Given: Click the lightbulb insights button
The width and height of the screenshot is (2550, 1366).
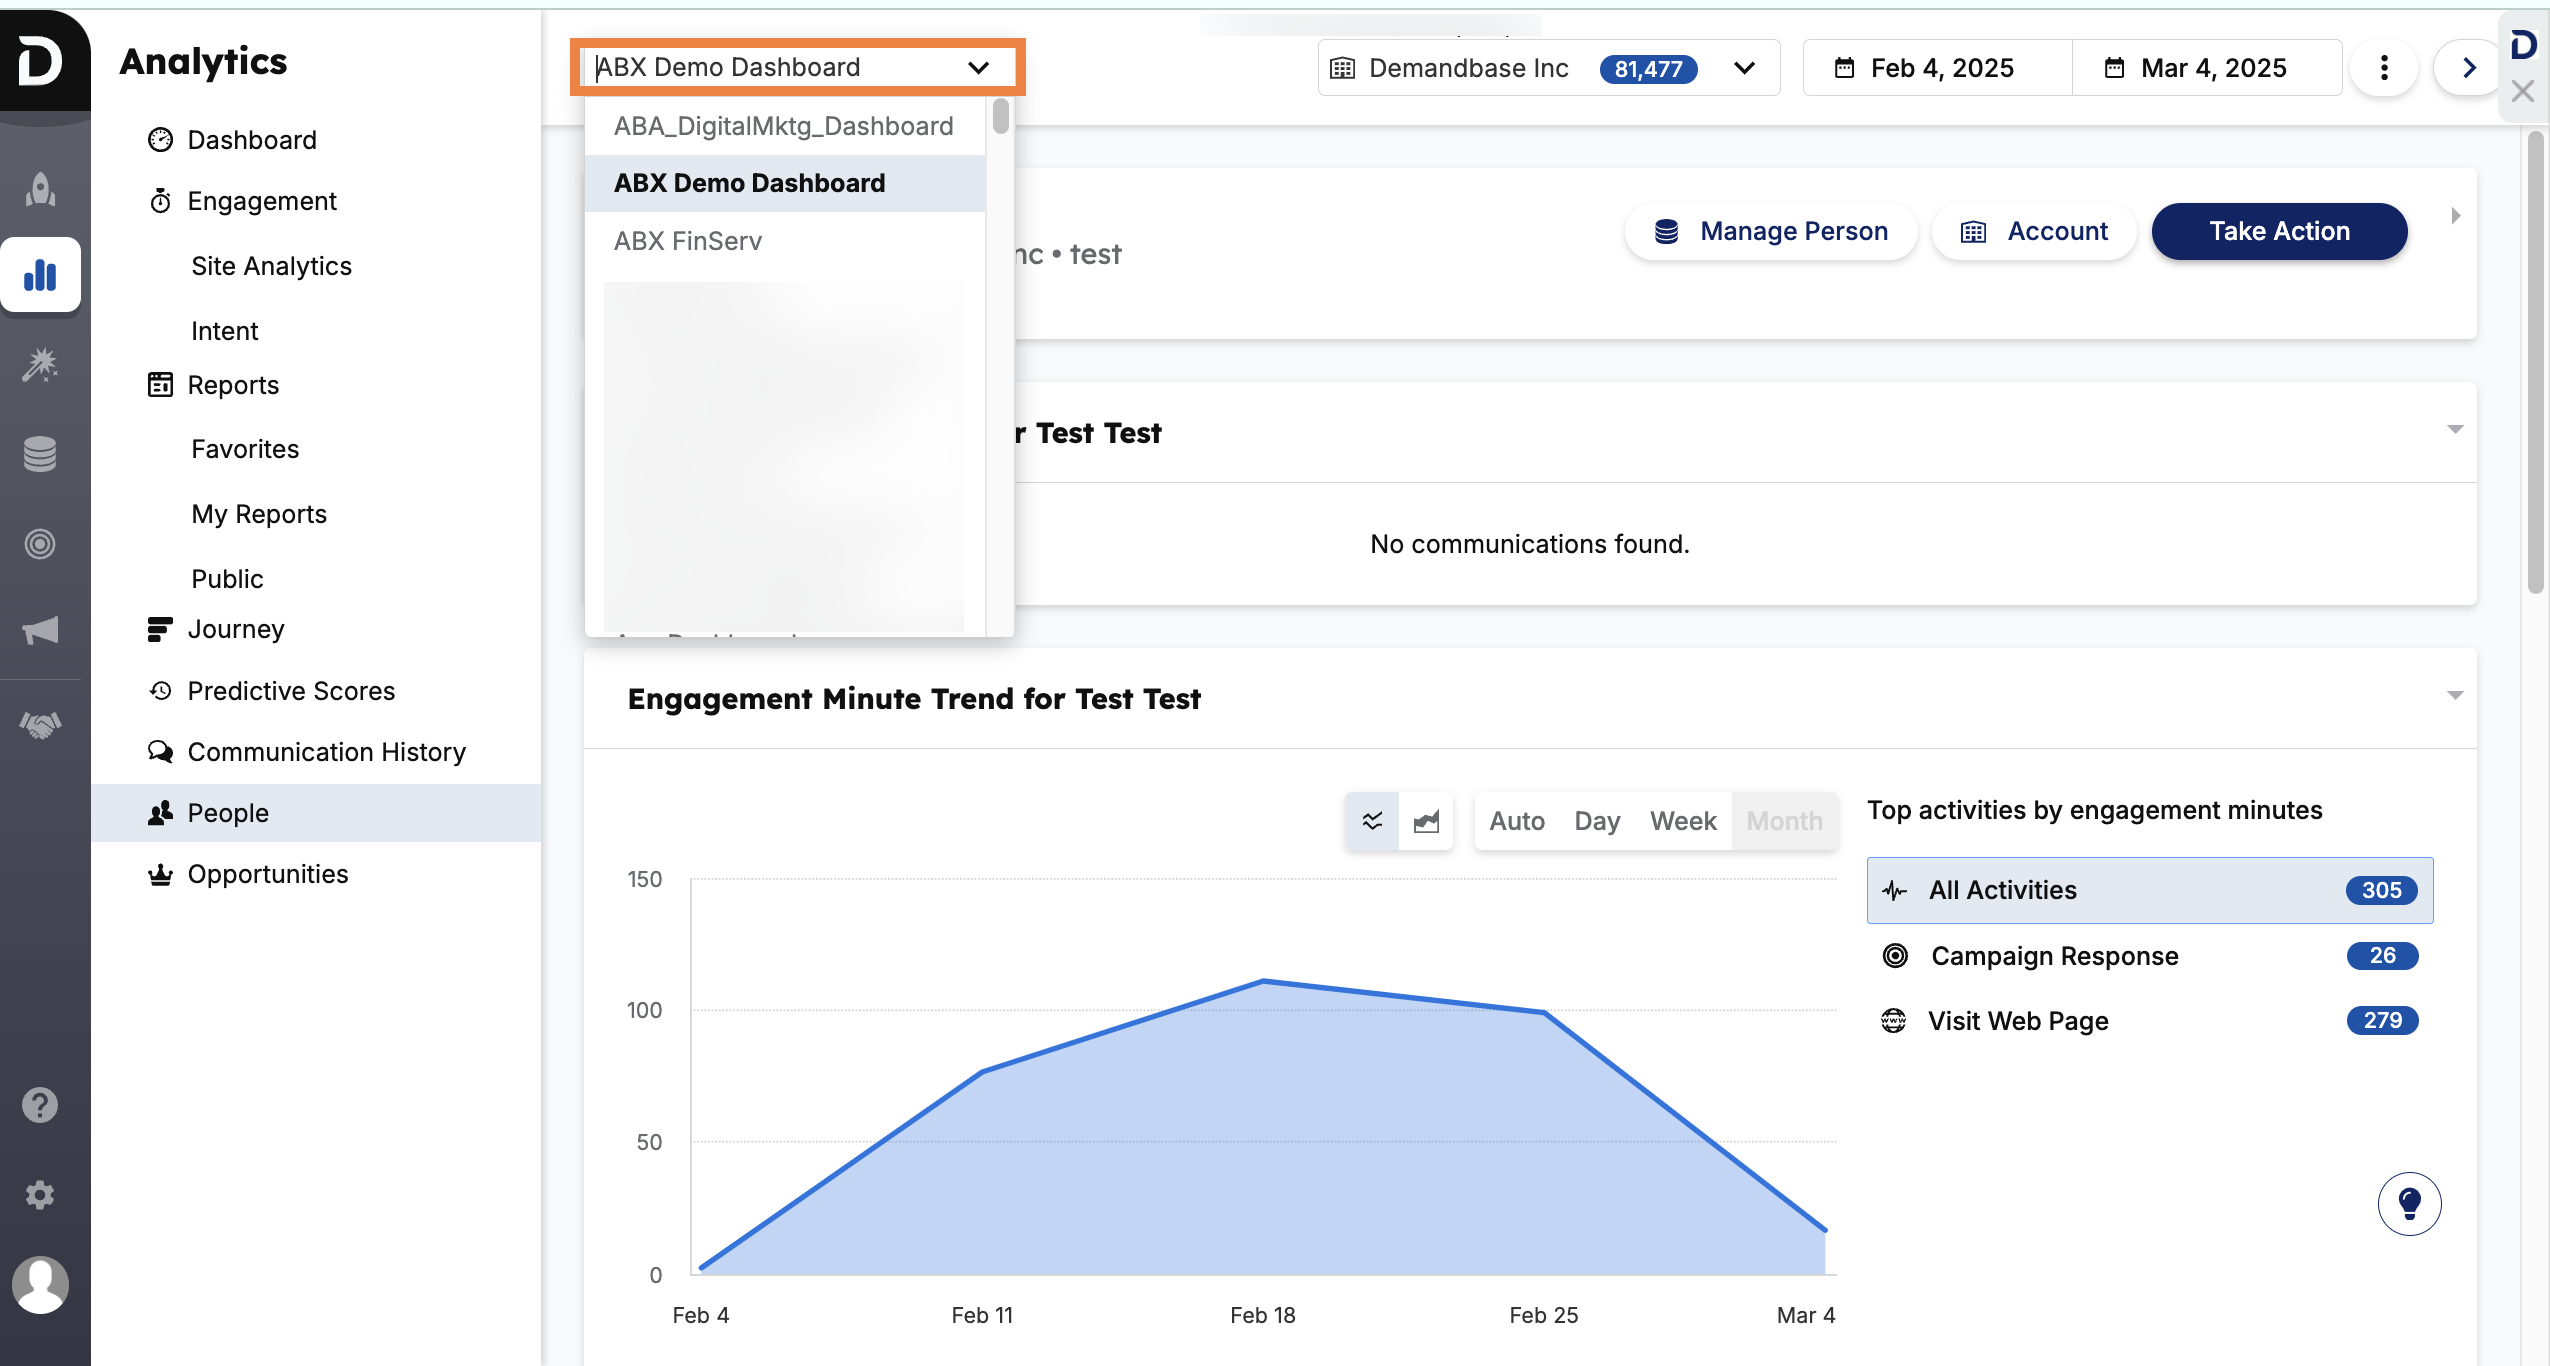Looking at the screenshot, I should 2409,1203.
